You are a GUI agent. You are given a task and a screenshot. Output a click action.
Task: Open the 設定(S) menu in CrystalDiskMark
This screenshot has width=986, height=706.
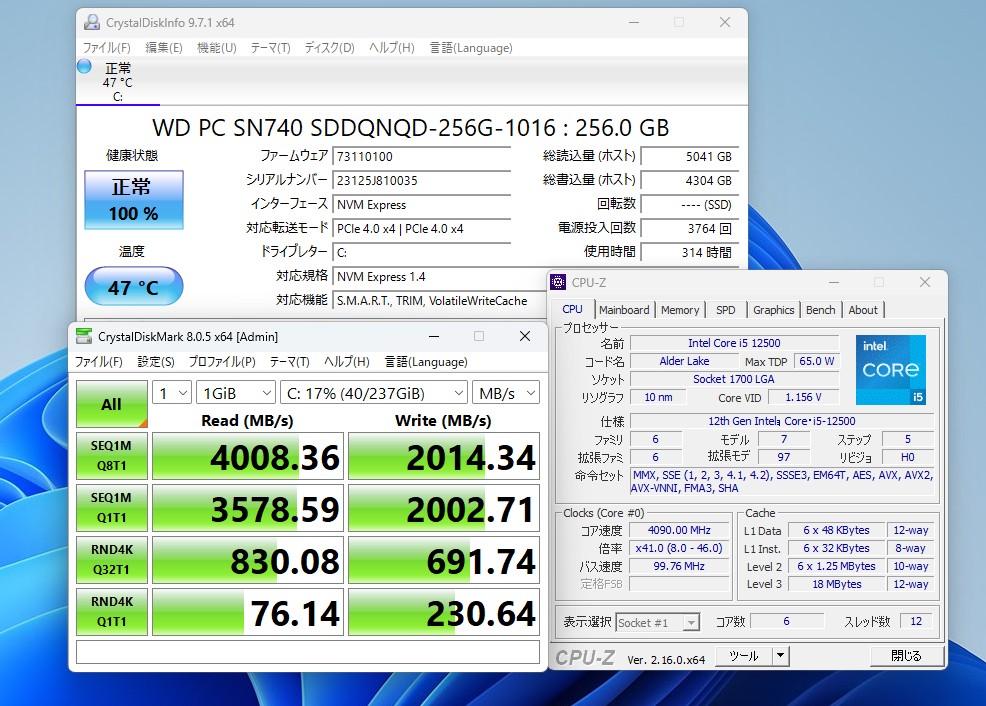click(x=155, y=361)
